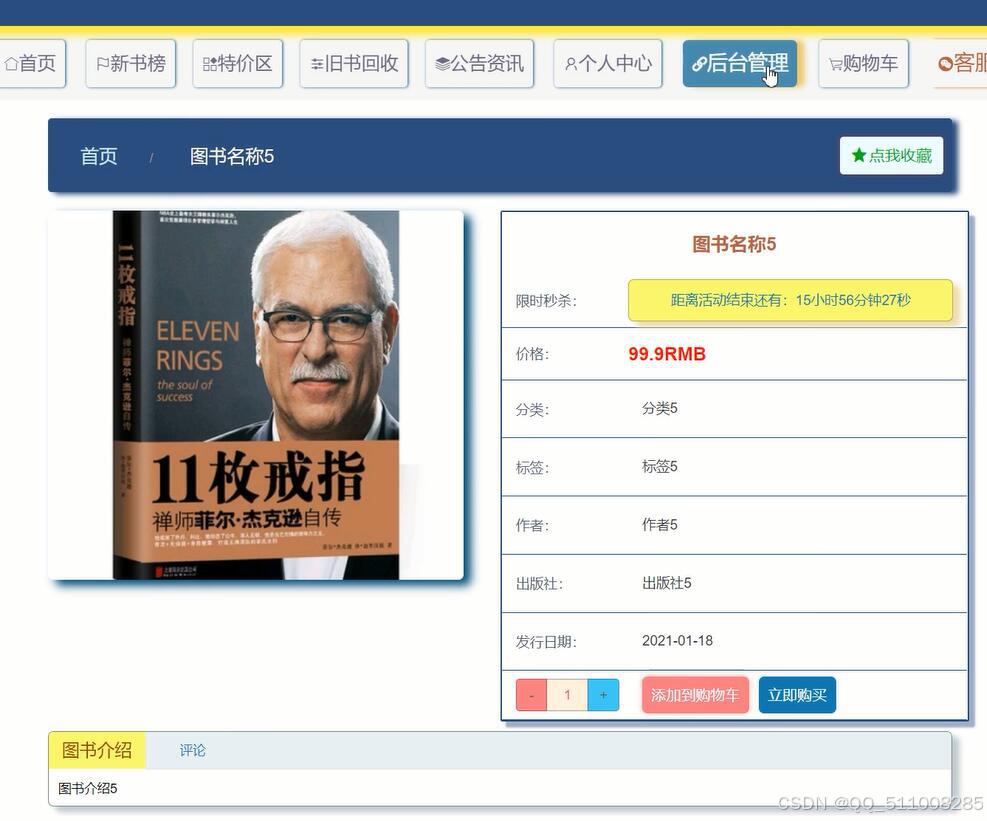The height and width of the screenshot is (821, 987).
Task: Click the price 99.9RMB
Action: 667,354
